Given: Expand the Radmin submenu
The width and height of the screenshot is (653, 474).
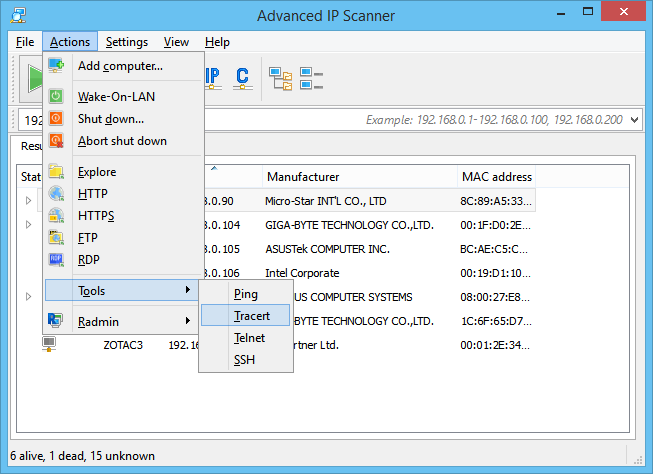Looking at the screenshot, I should point(123,321).
